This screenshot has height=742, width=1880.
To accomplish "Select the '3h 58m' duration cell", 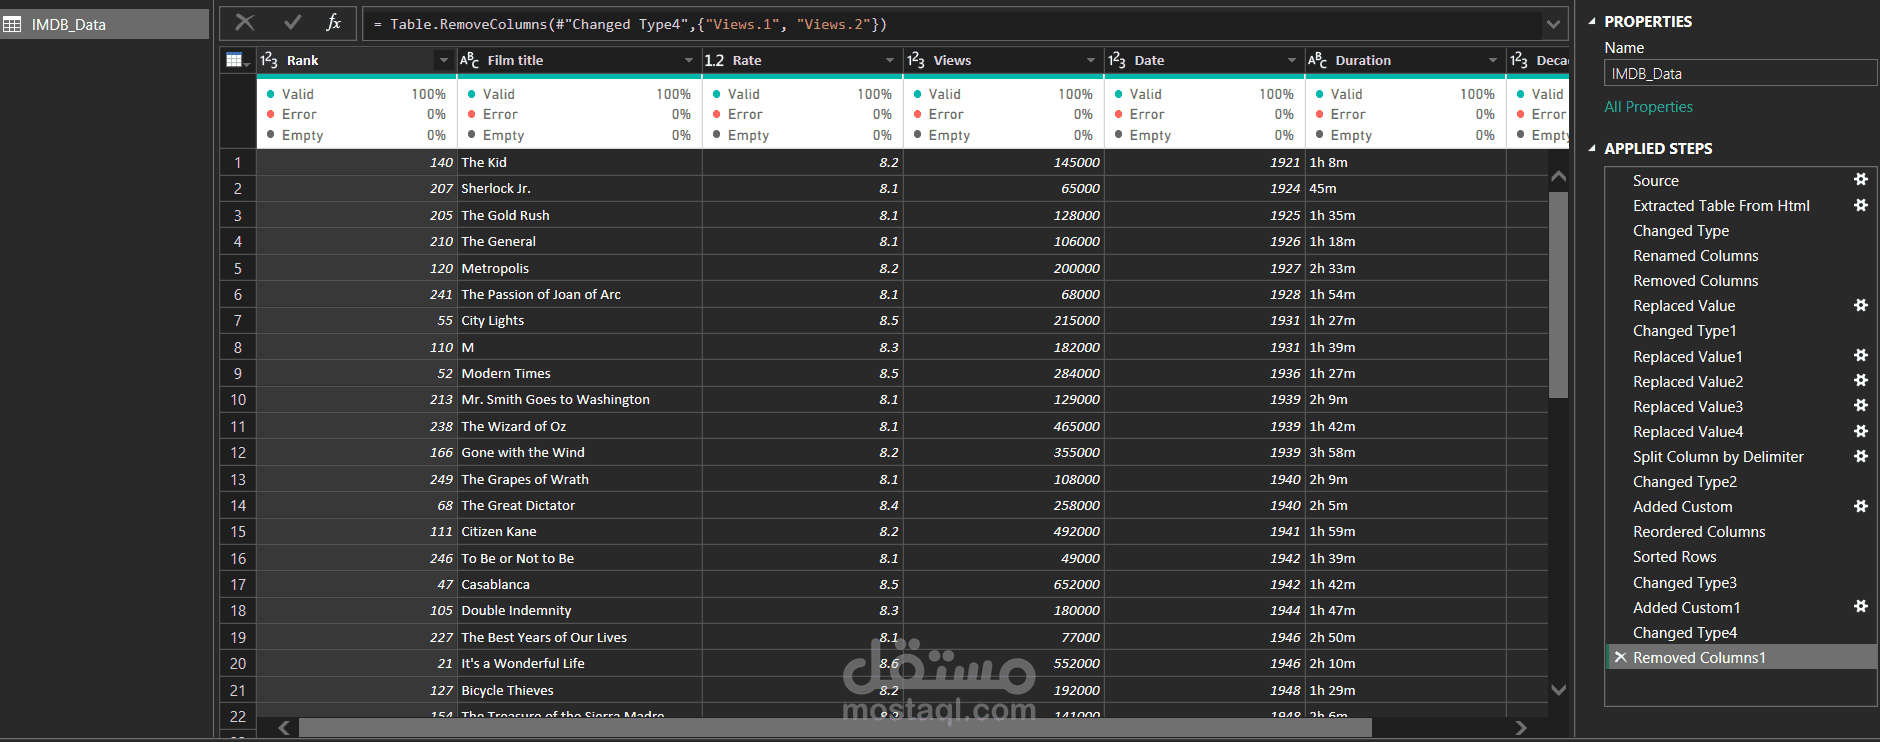I will (x=1406, y=452).
